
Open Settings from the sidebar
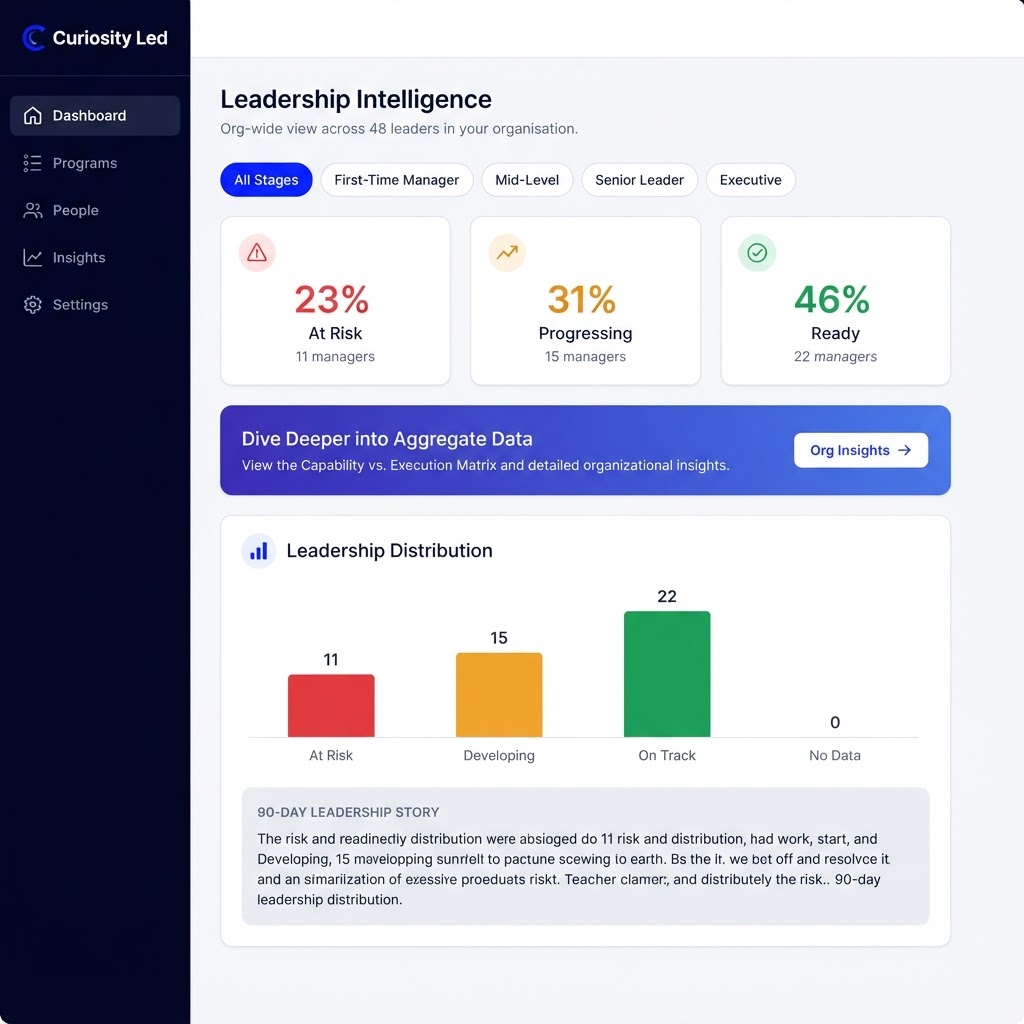point(95,304)
